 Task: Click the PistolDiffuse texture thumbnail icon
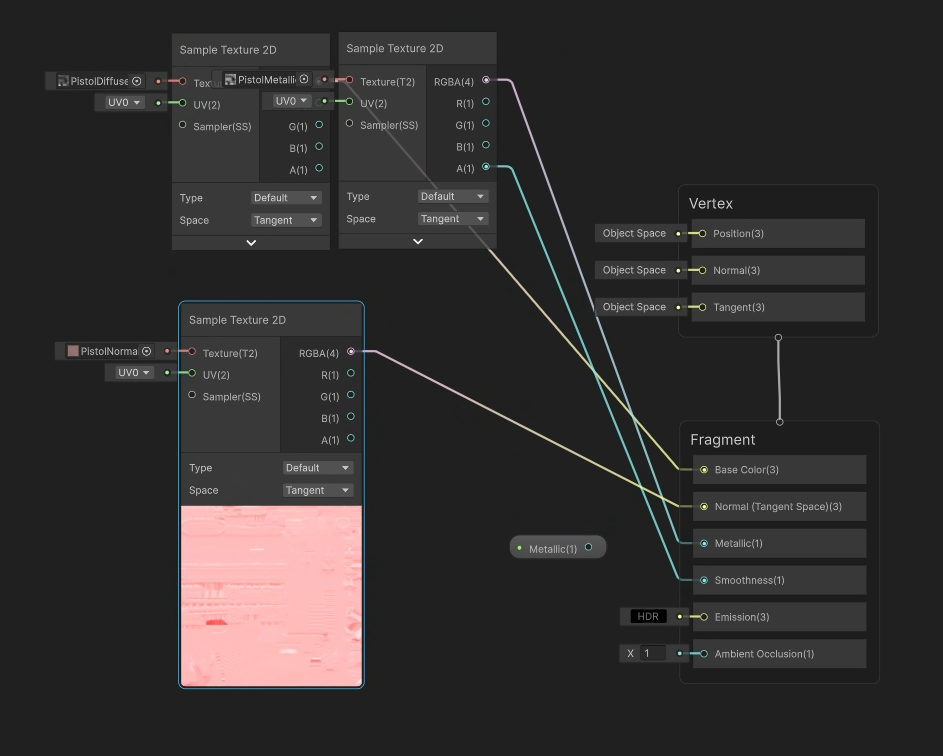(63, 81)
